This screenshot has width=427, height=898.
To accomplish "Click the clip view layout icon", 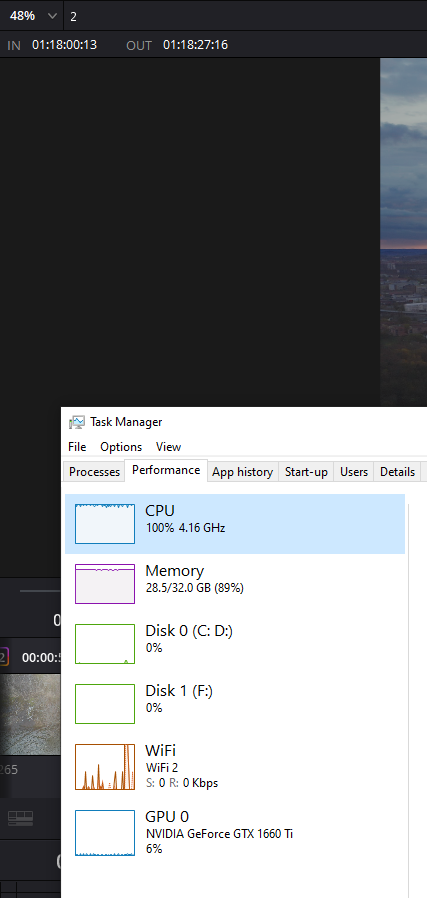I will click(21, 818).
